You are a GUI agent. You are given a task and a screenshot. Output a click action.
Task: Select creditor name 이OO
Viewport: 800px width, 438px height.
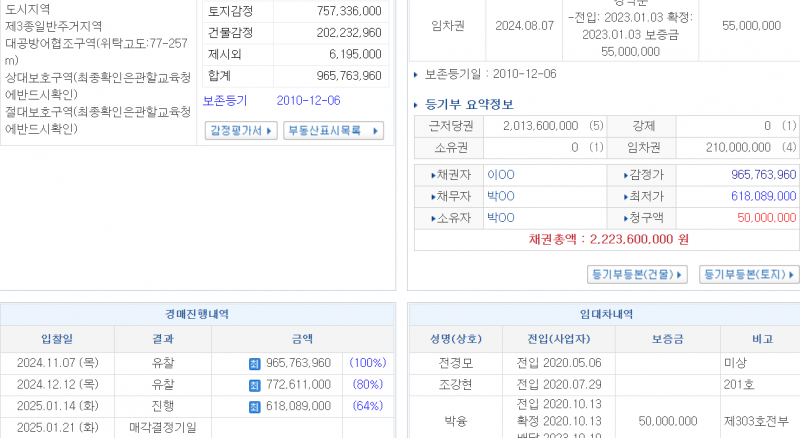[x=500, y=174]
